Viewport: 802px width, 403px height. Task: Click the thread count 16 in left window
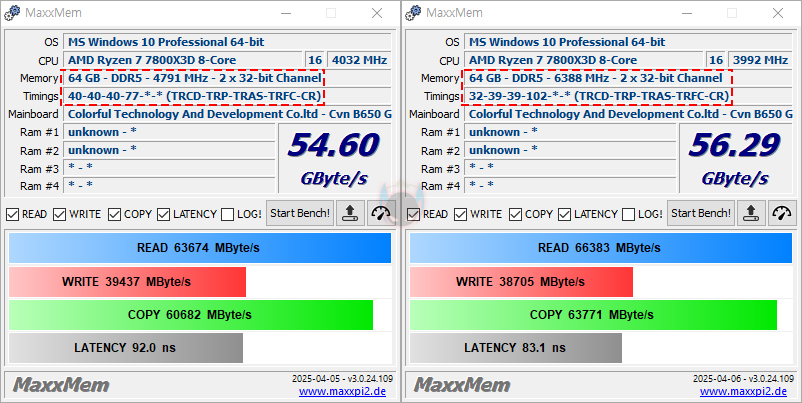tap(315, 60)
